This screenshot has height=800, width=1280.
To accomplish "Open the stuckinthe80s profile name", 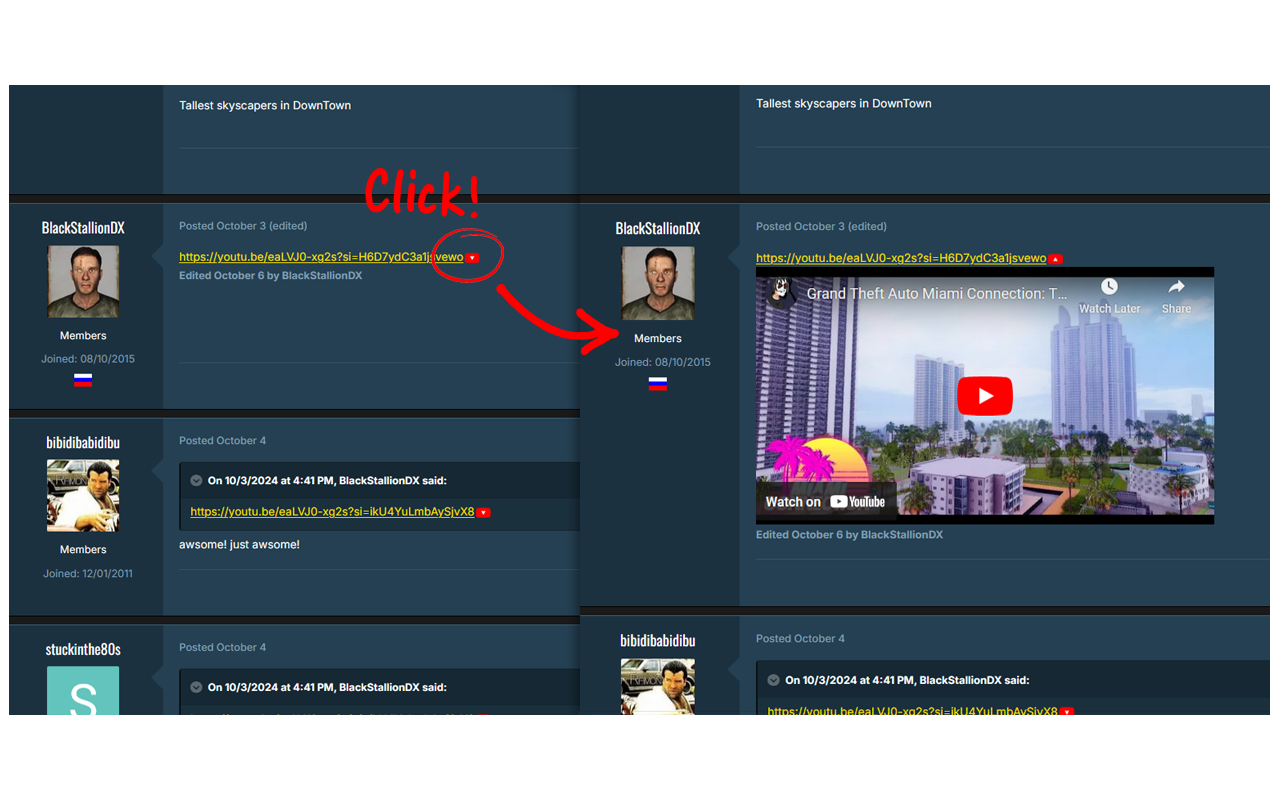I will pos(83,649).
